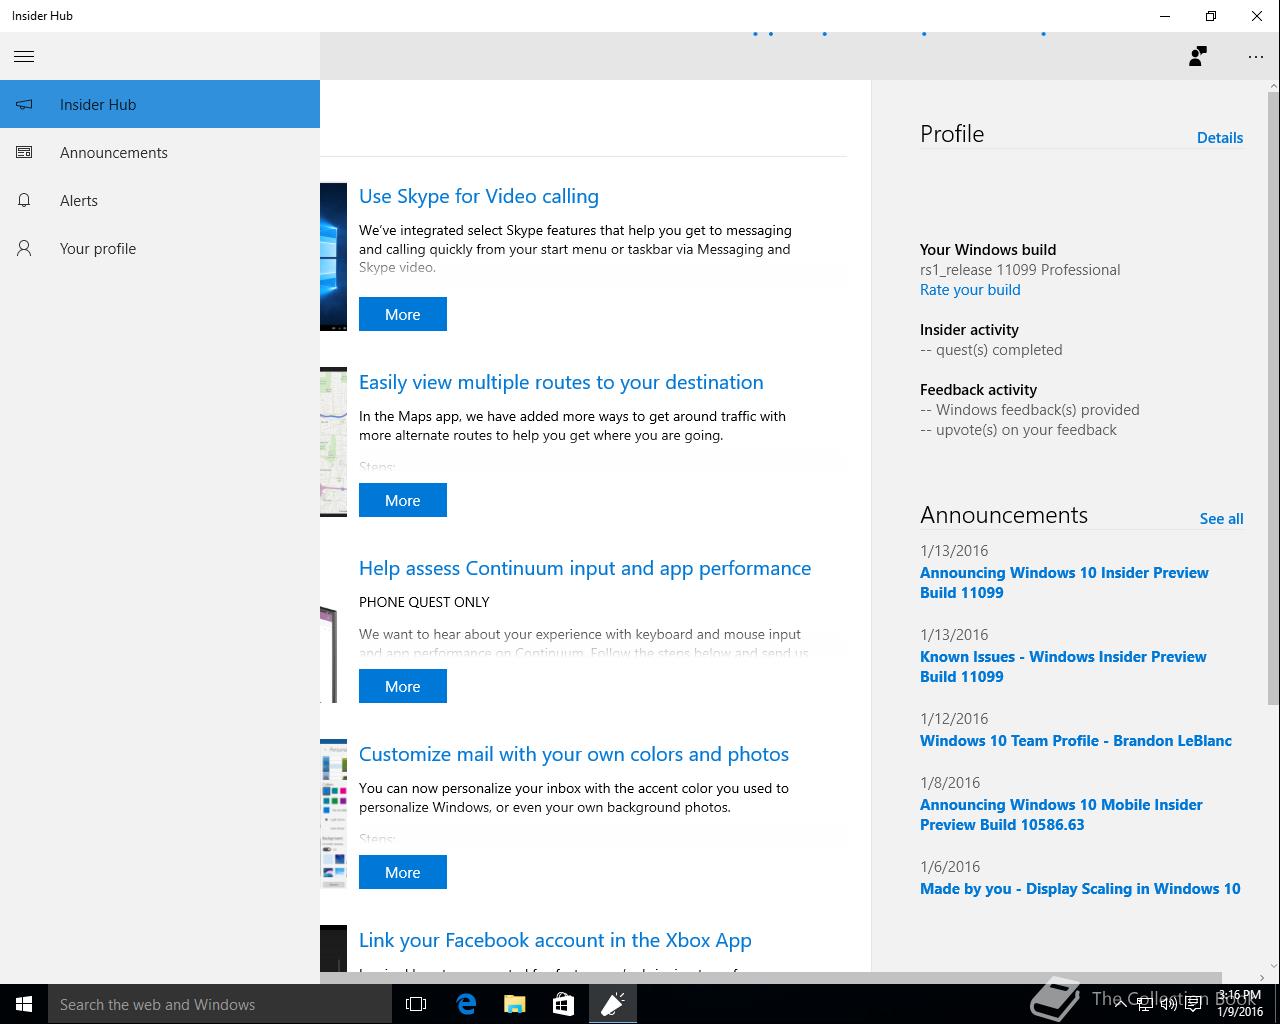1280x1024 pixels.
Task: Click the Maps routes quest thumbnail
Action: [x=334, y=442]
